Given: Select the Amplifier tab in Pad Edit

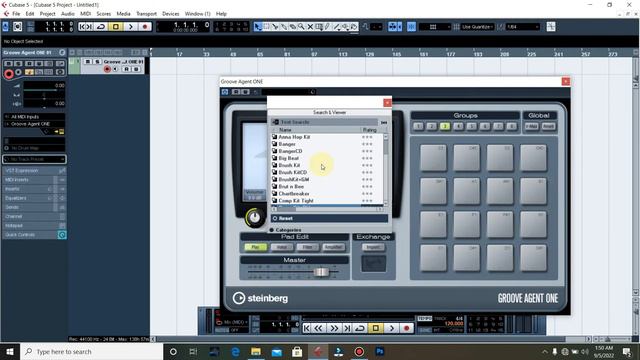Looking at the screenshot, I should pos(333,247).
